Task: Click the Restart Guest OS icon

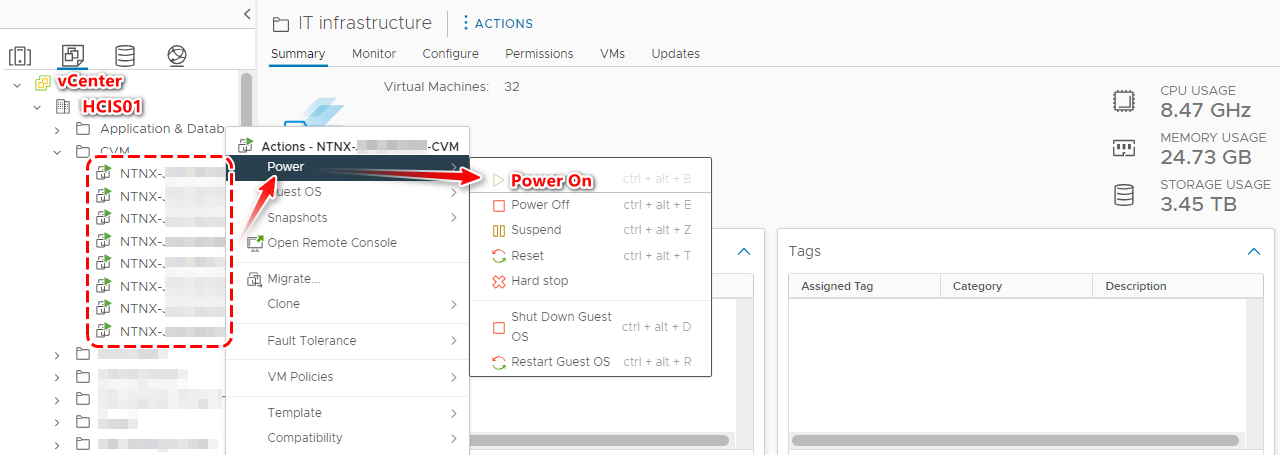Action: click(x=499, y=362)
